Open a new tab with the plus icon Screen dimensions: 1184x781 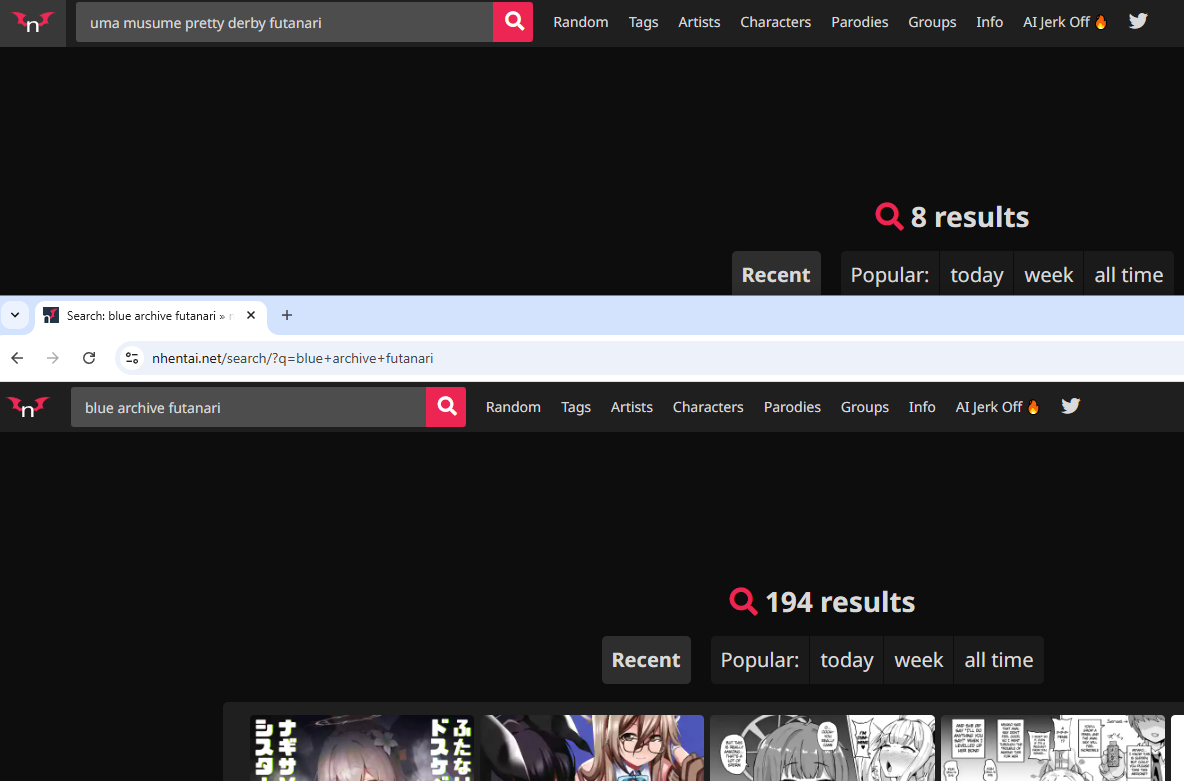click(x=287, y=316)
